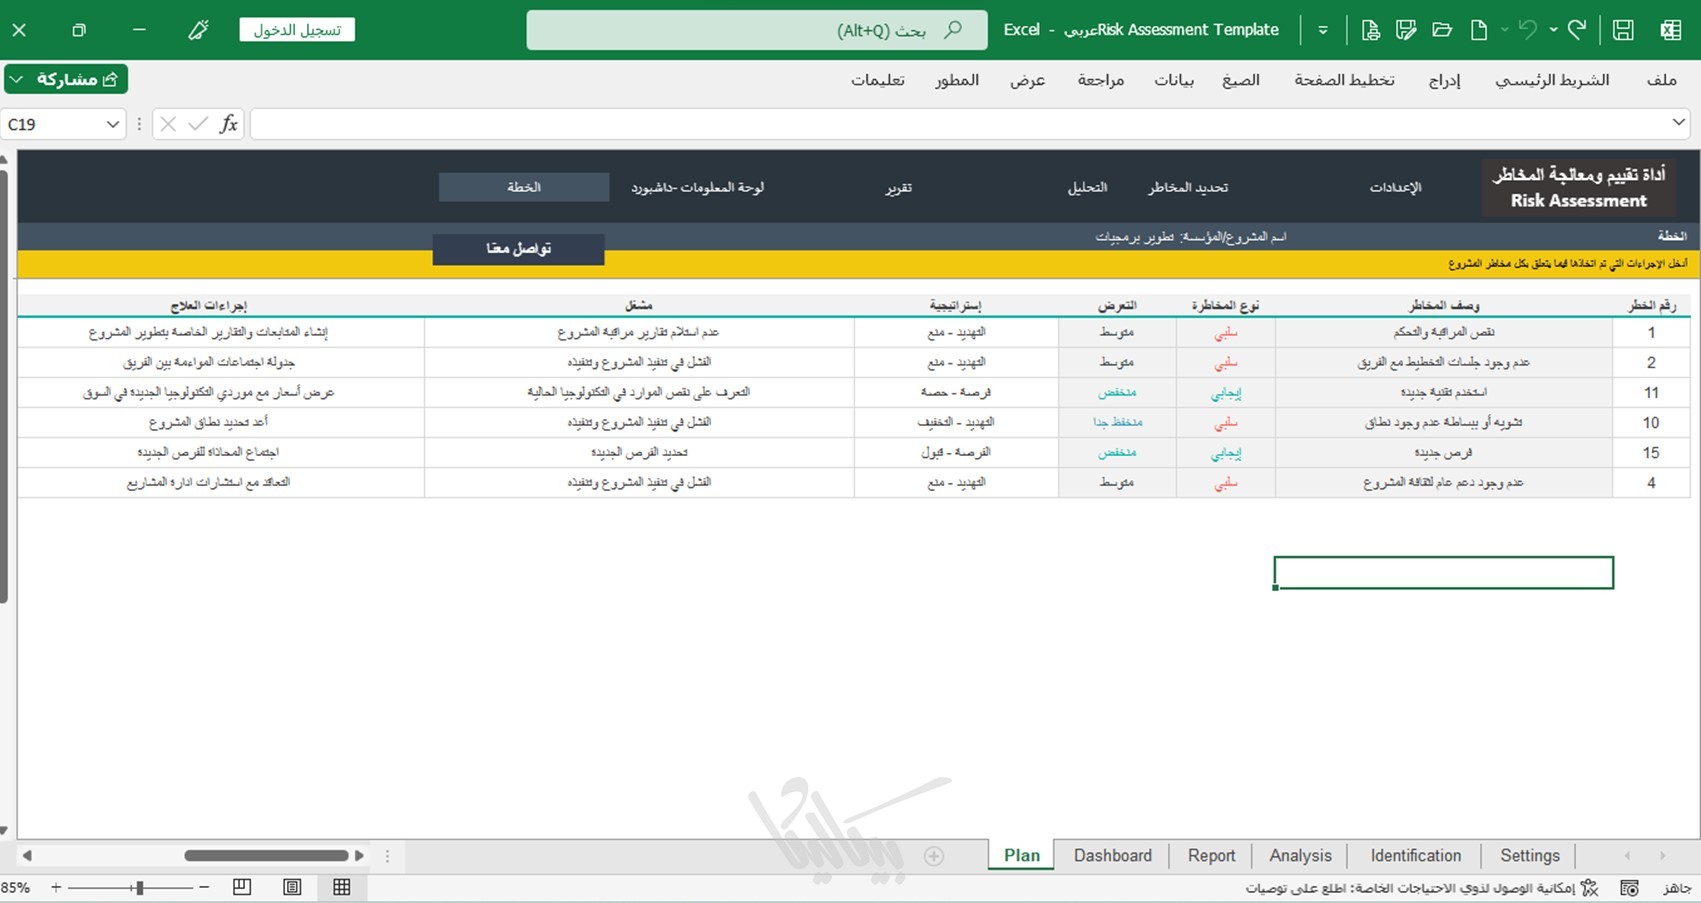Click the pen drawing mode icon

[198, 30]
